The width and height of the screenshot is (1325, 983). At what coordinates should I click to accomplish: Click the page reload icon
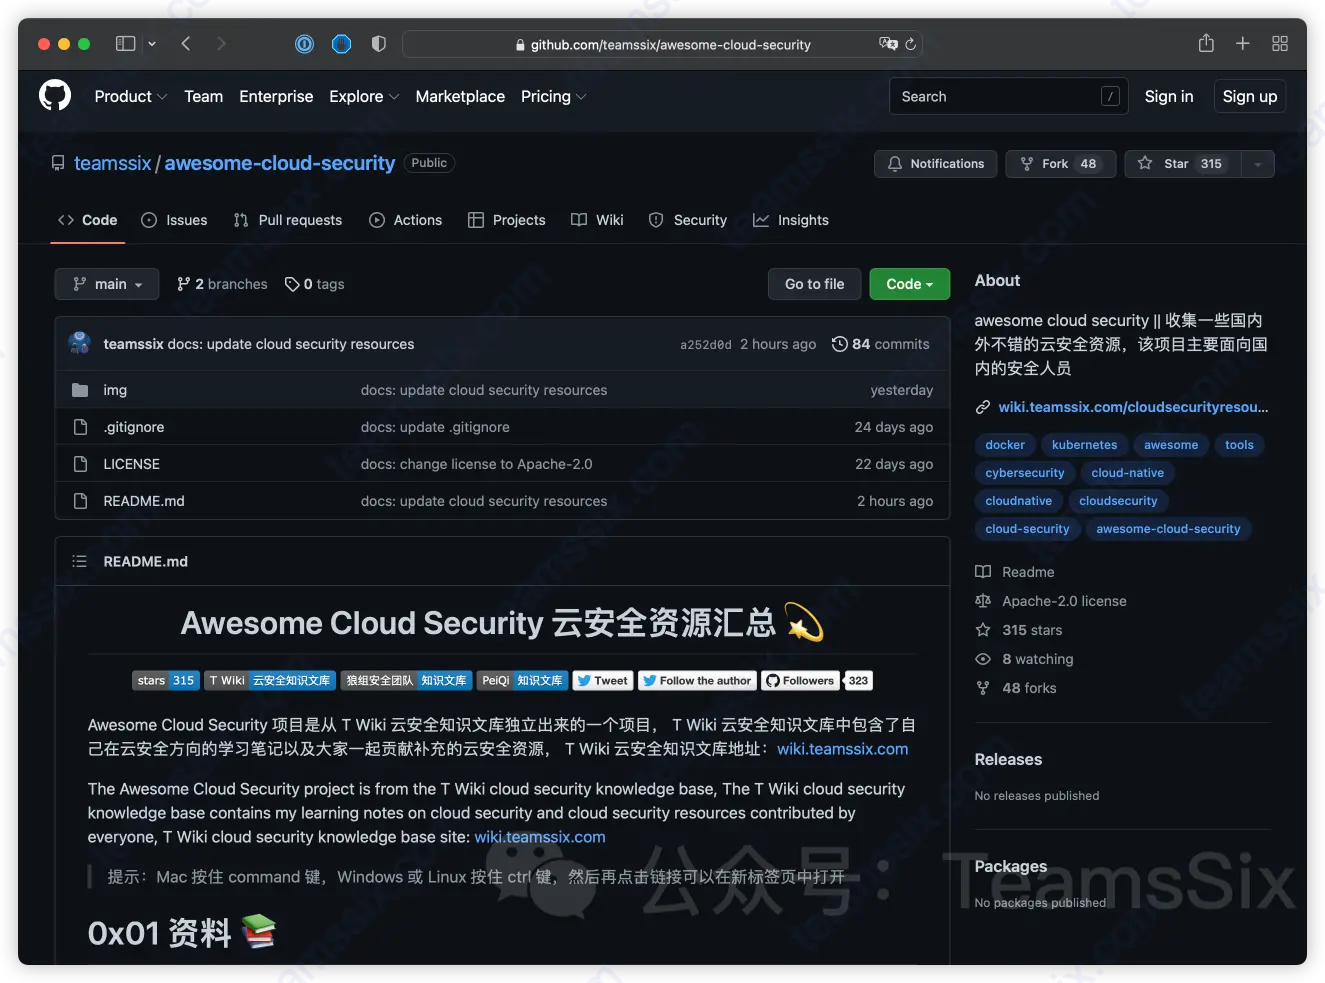910,44
